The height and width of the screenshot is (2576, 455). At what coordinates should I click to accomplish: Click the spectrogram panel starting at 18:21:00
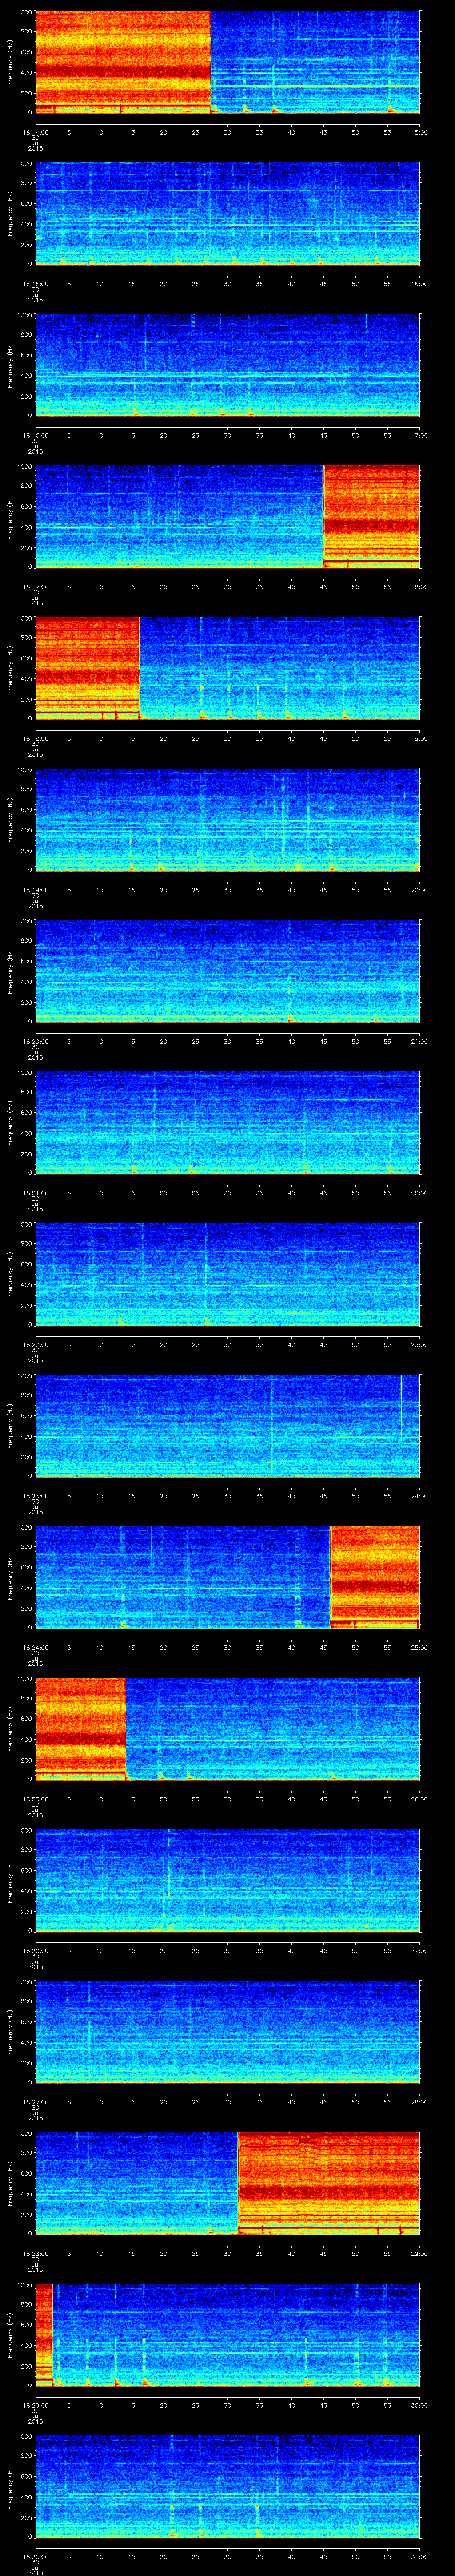[228, 1123]
